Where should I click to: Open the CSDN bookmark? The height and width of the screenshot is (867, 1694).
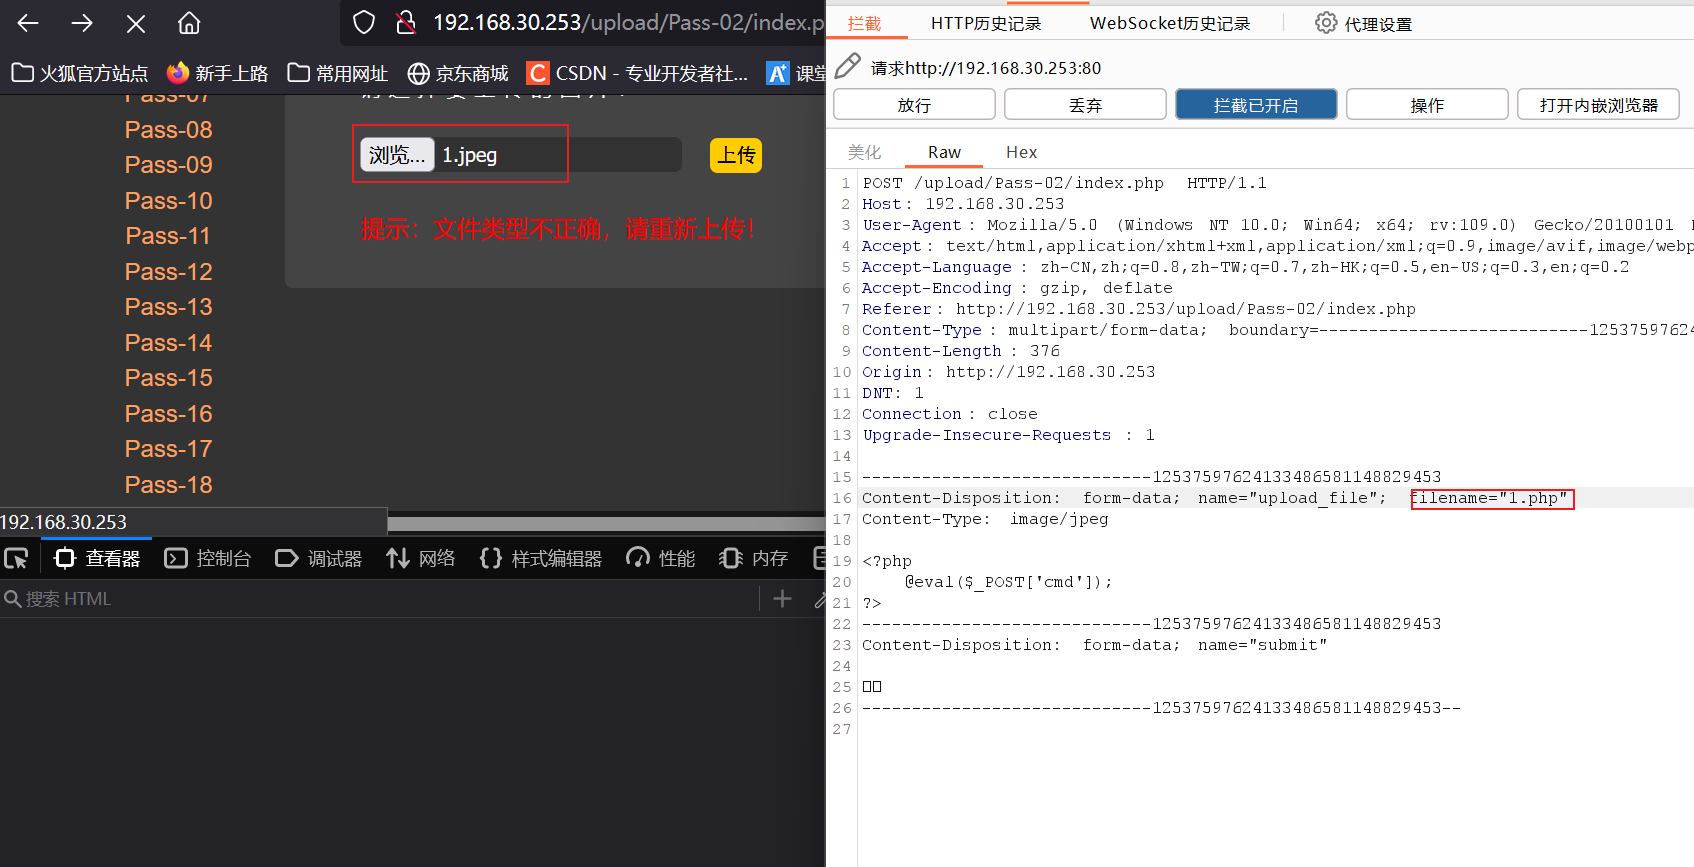[638, 73]
